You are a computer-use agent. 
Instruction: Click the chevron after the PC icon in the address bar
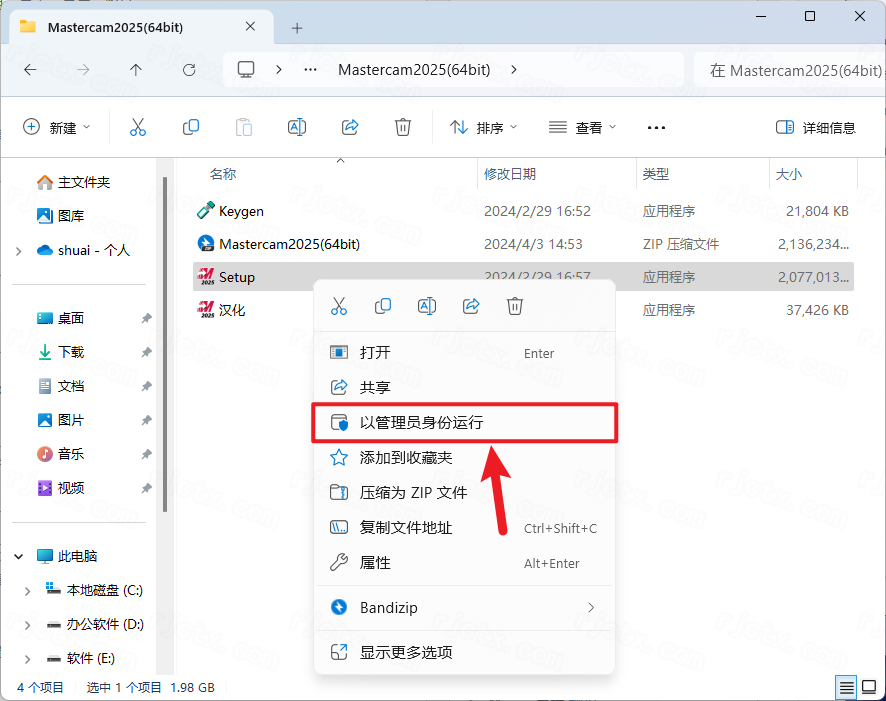pos(279,69)
